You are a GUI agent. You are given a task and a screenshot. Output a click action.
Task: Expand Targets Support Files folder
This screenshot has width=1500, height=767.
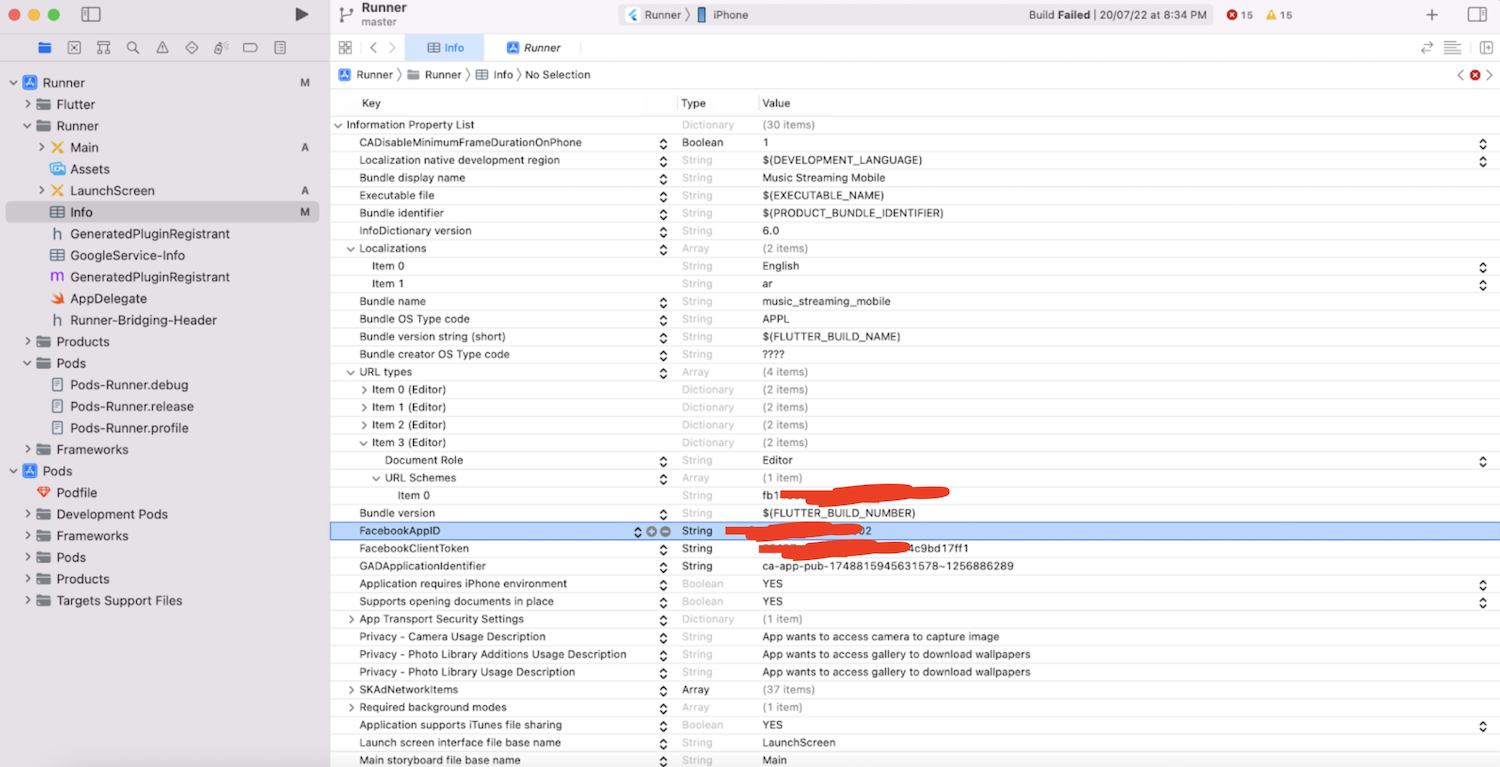(28, 600)
